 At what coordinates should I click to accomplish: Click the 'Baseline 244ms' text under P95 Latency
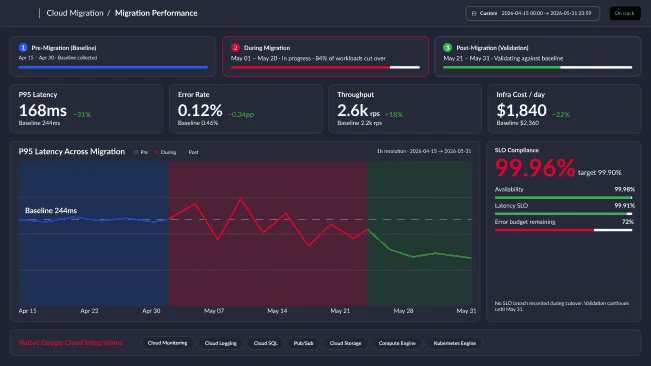(39, 123)
